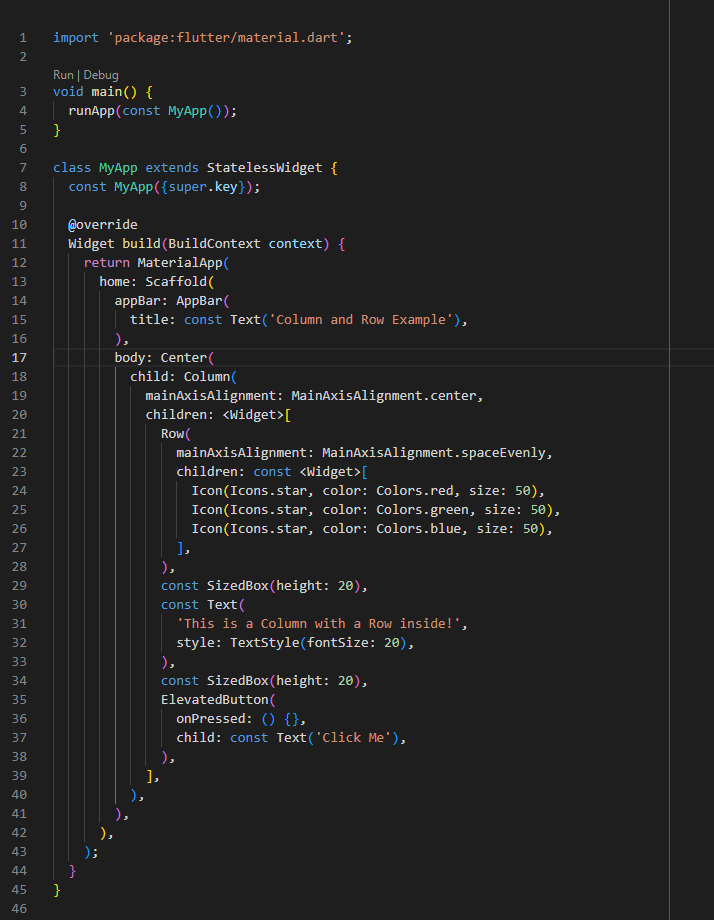Click 'extends' keyword on line 7

tap(172, 167)
